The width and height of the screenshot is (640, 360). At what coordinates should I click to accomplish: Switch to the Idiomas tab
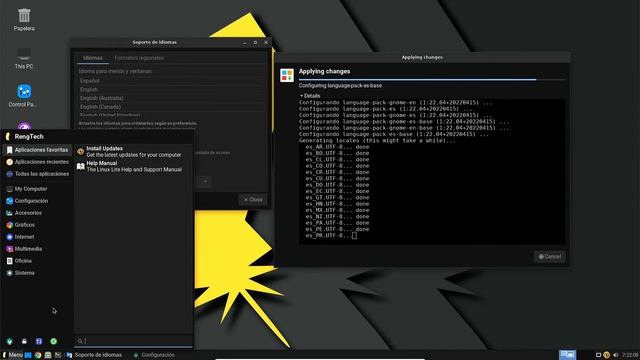[93, 58]
